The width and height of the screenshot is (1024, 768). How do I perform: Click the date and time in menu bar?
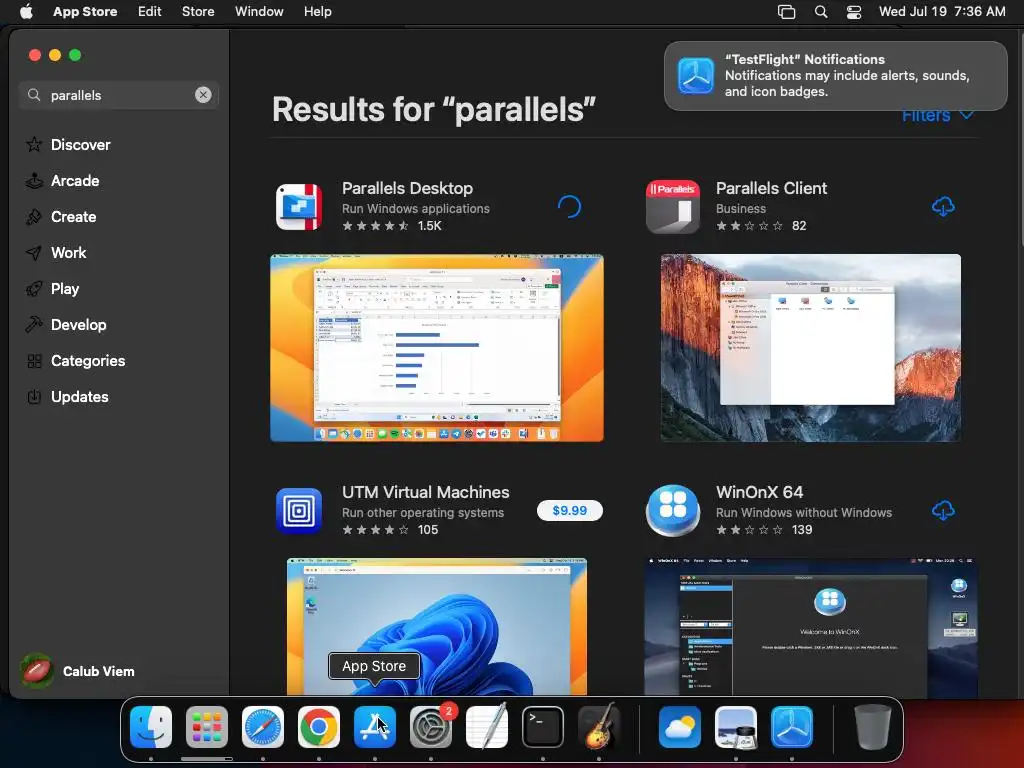pyautogui.click(x=942, y=11)
